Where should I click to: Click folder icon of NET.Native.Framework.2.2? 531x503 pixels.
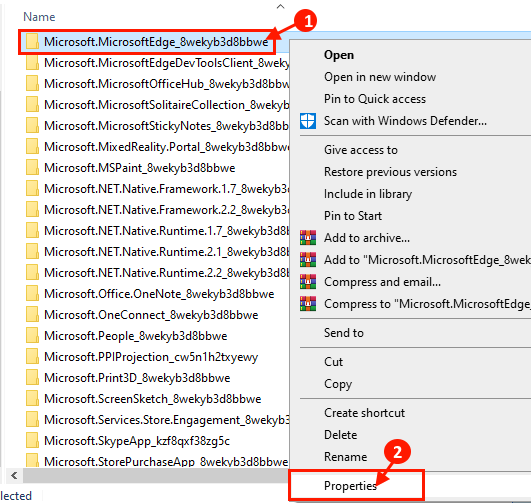pyautogui.click(x=33, y=210)
